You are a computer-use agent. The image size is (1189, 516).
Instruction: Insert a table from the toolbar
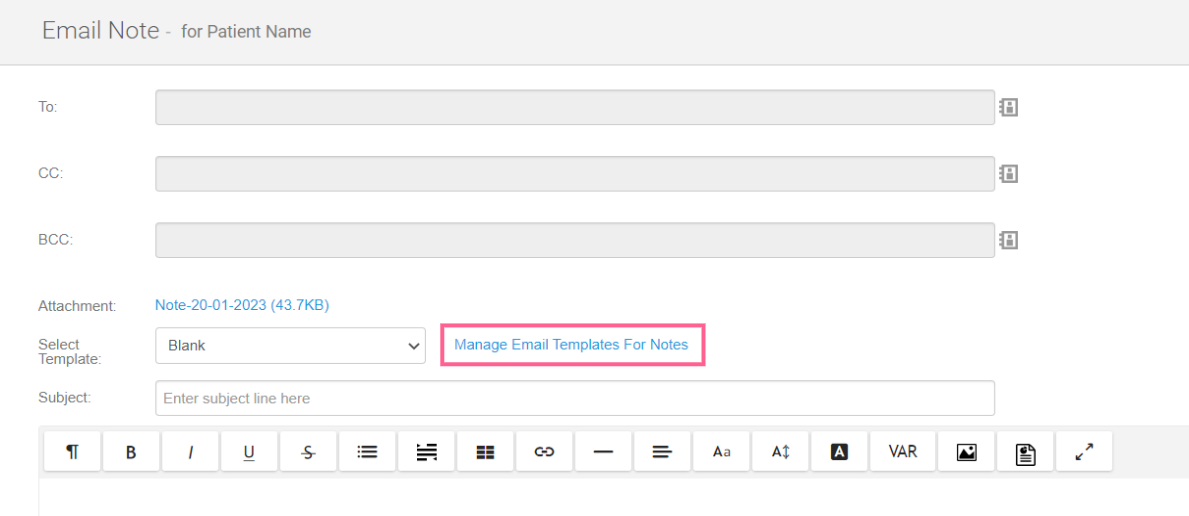tap(485, 452)
